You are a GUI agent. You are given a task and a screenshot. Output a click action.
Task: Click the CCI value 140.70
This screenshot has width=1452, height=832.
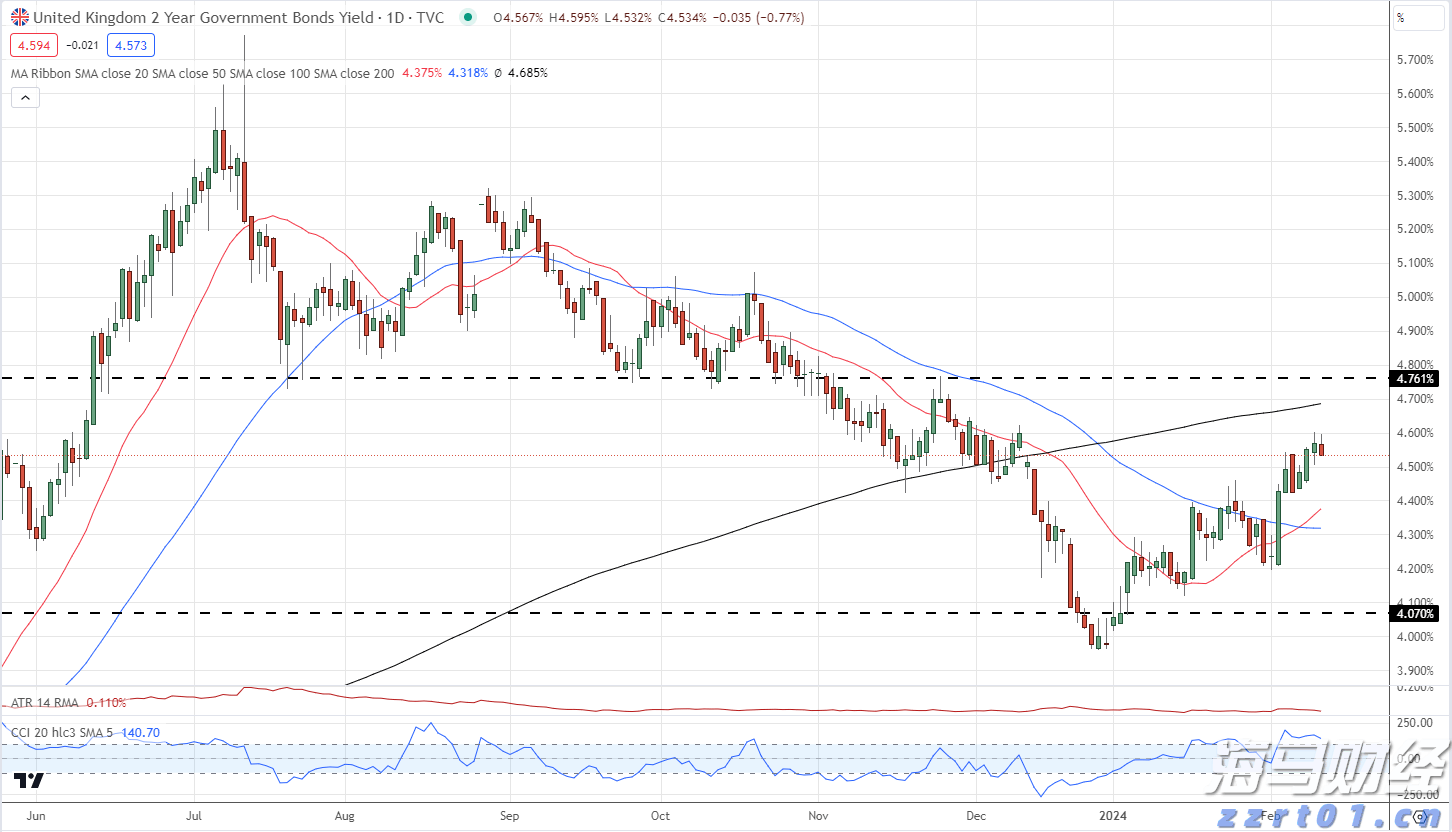[x=140, y=733]
